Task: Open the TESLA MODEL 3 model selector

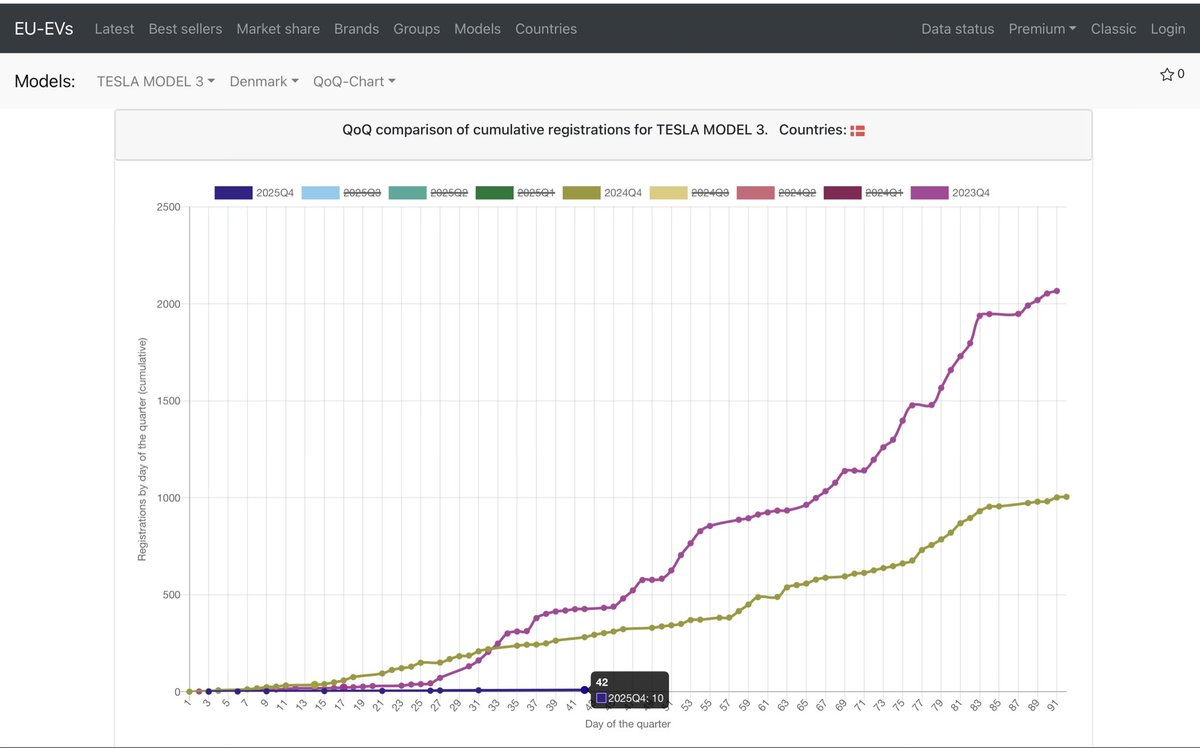Action: click(x=155, y=81)
